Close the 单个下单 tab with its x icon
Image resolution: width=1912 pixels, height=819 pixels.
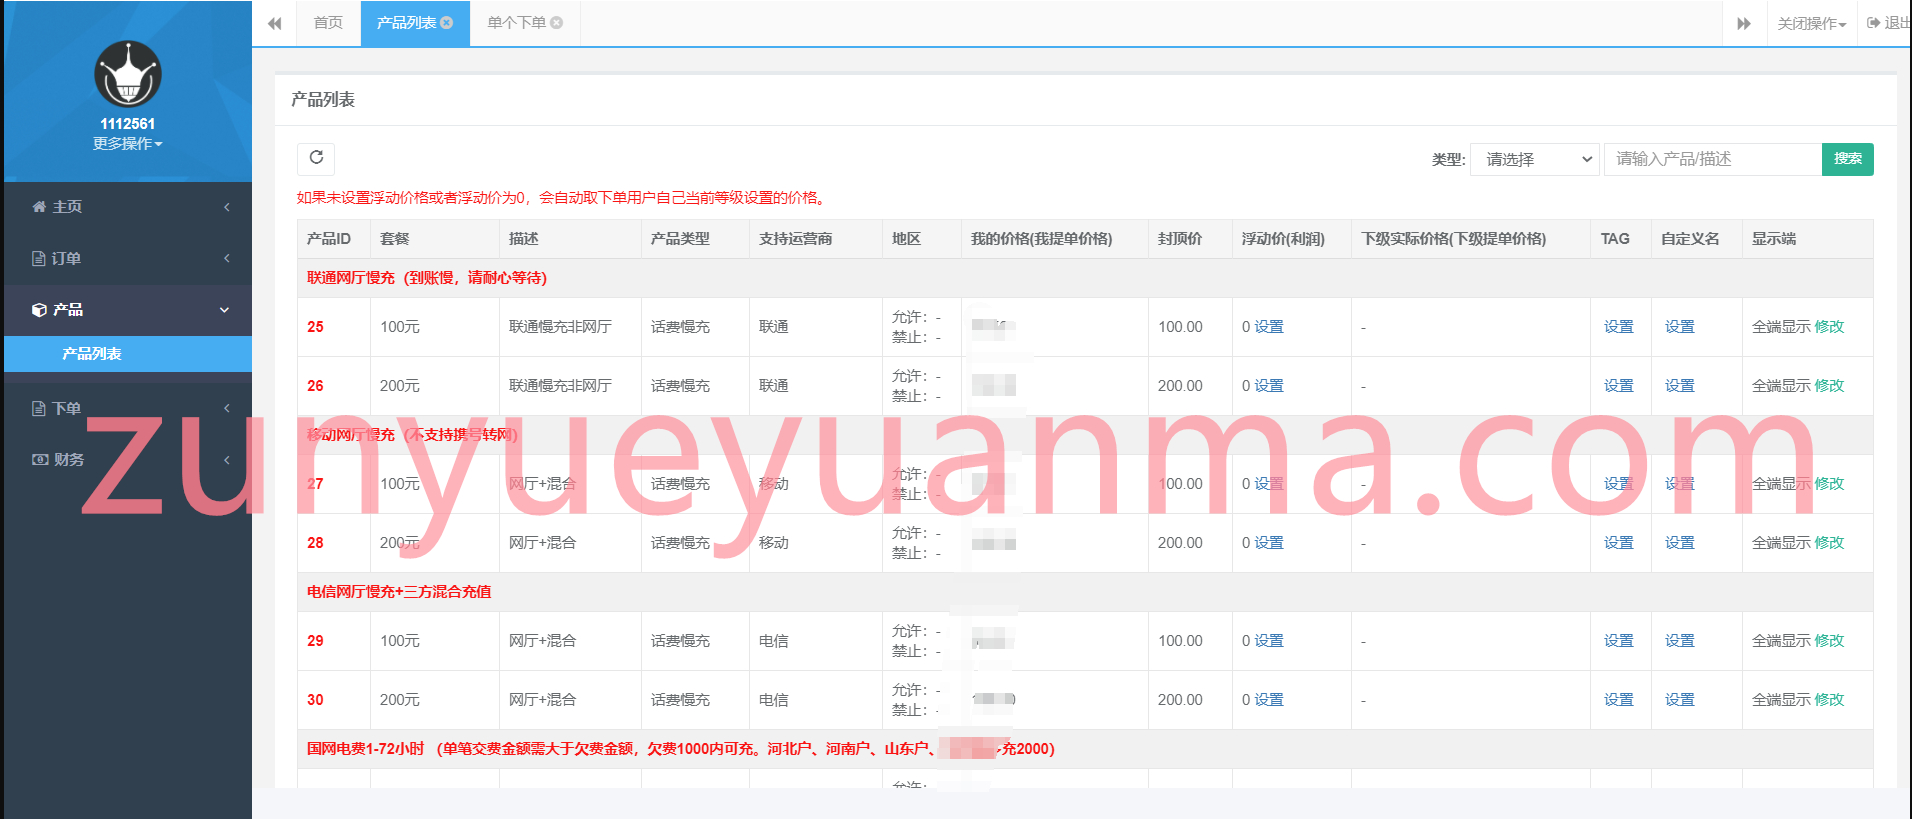557,22
